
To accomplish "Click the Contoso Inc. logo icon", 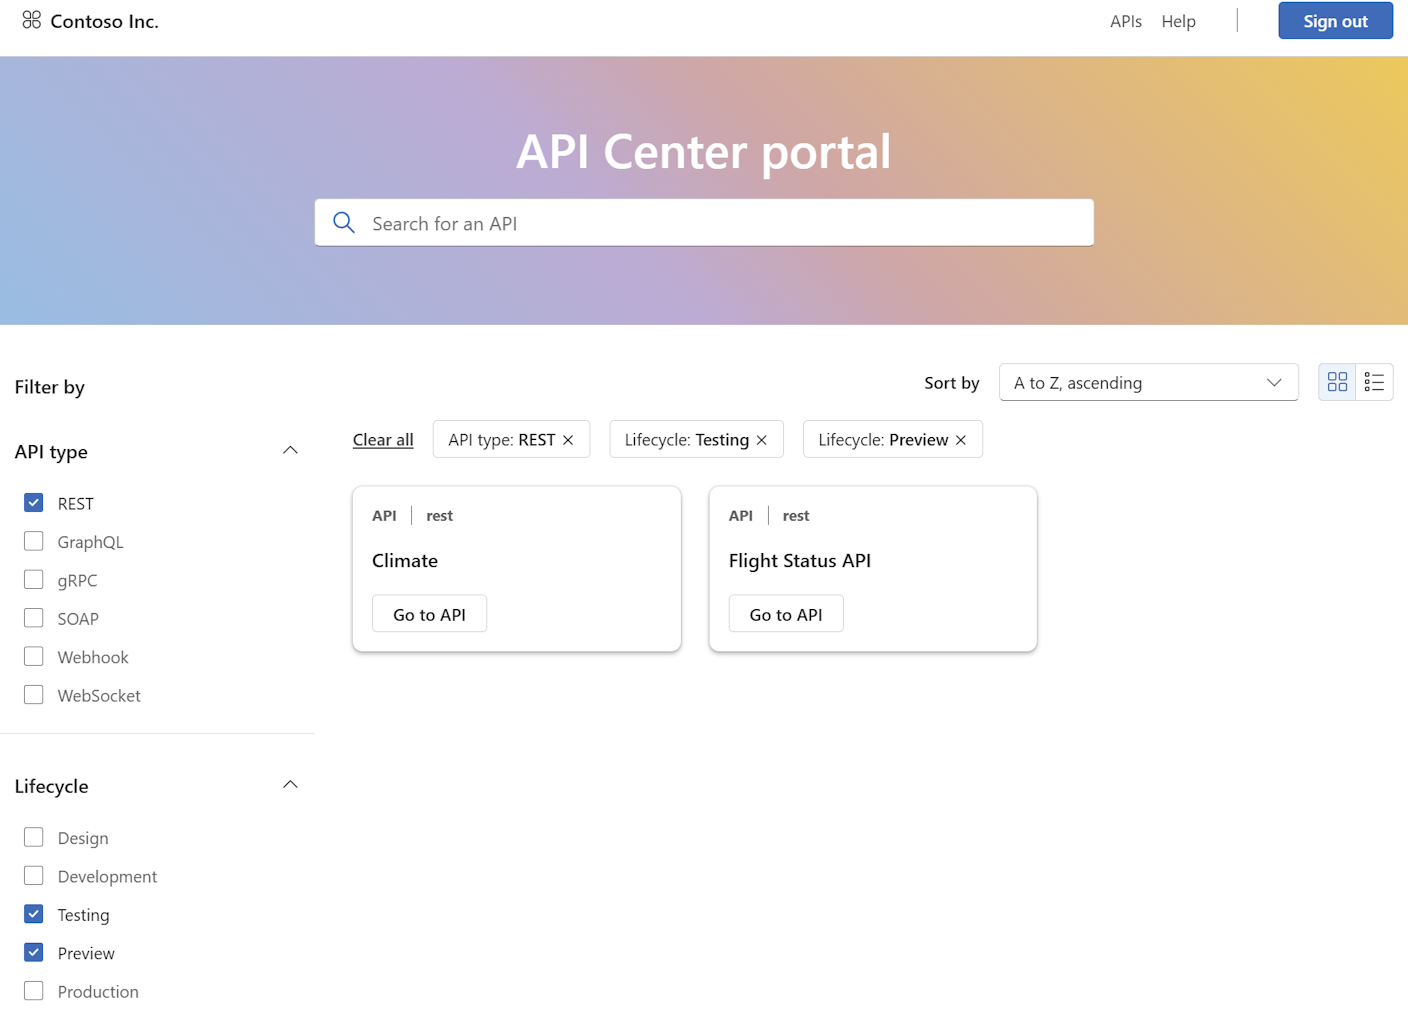I will click(x=31, y=19).
